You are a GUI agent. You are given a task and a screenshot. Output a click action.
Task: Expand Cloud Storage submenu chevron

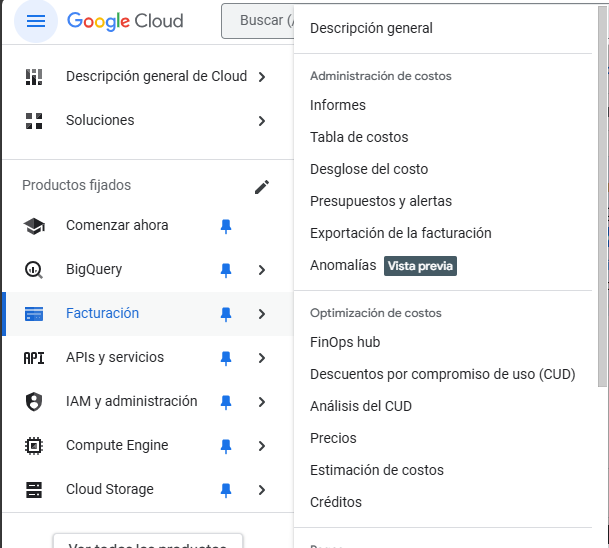(x=262, y=490)
